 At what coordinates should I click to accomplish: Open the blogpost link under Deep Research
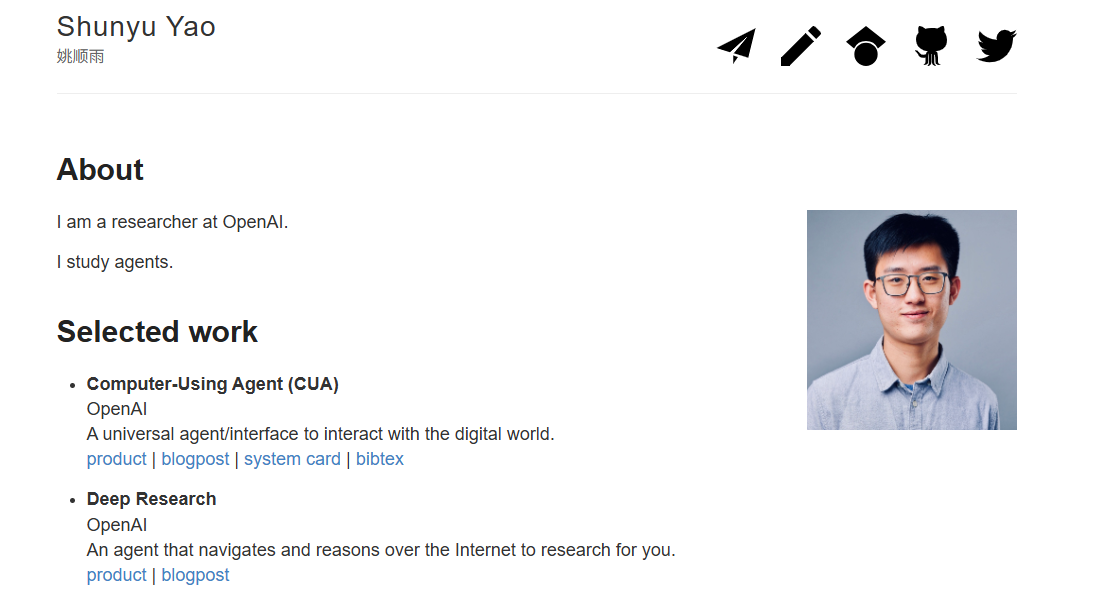195,575
